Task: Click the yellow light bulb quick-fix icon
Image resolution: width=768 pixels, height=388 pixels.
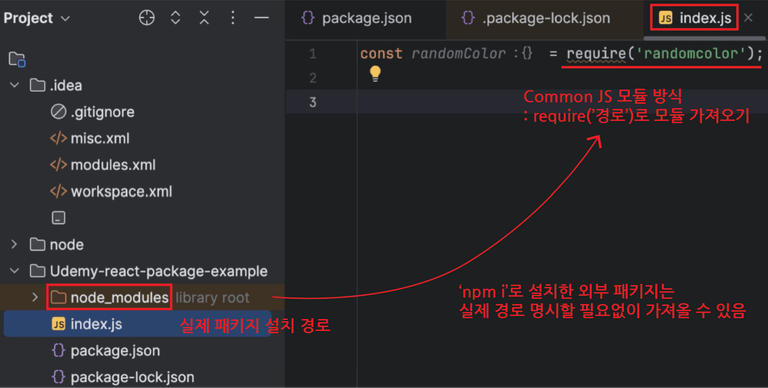Action: pyautogui.click(x=375, y=74)
